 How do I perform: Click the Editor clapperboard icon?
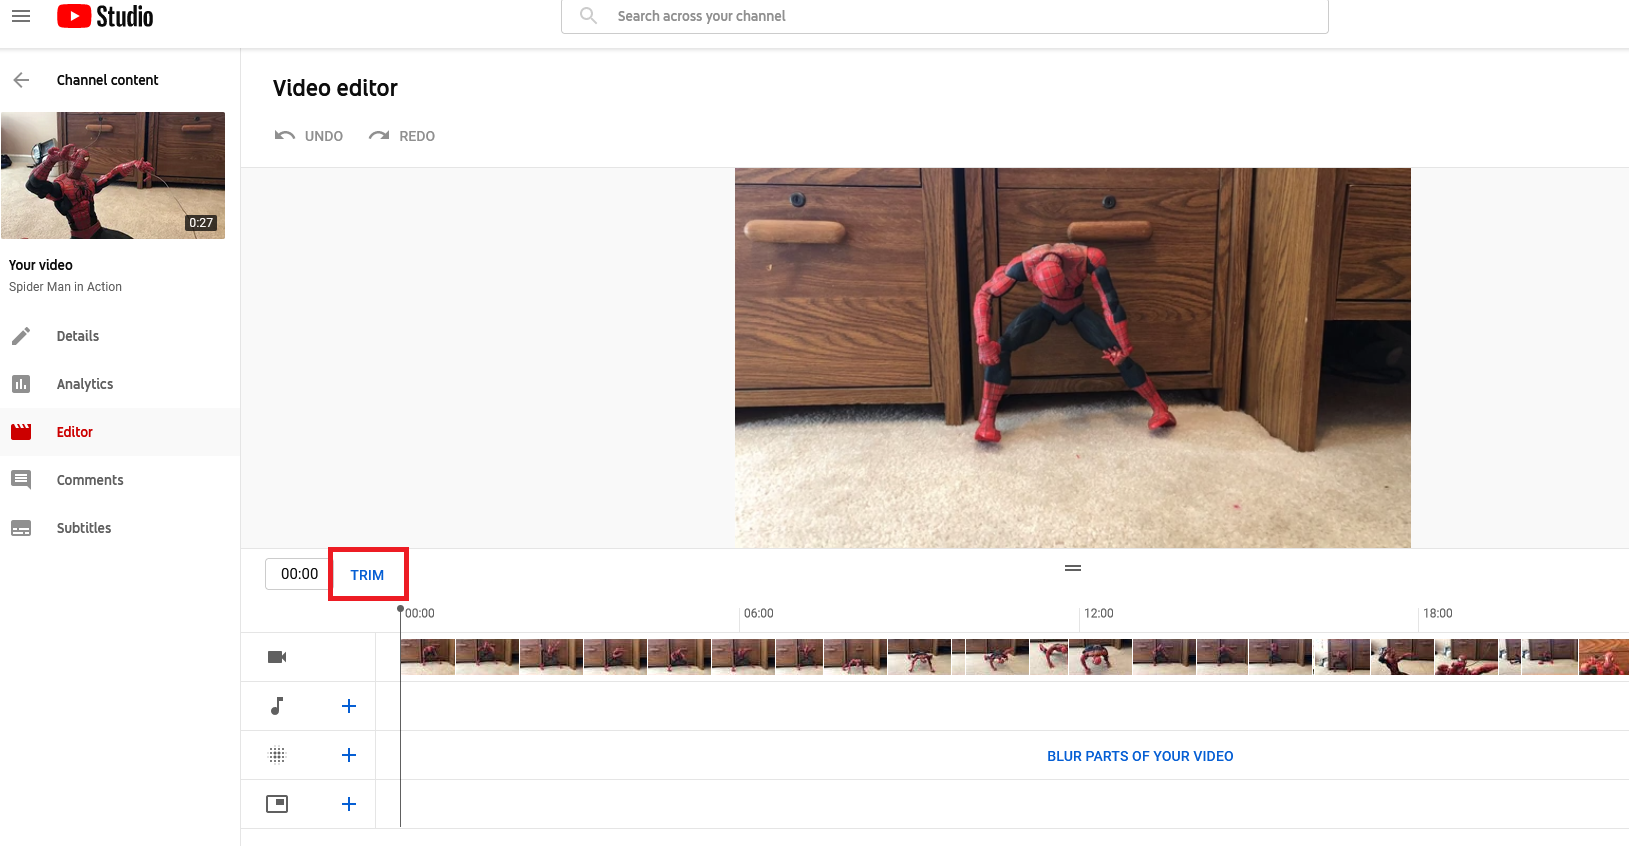(21, 432)
